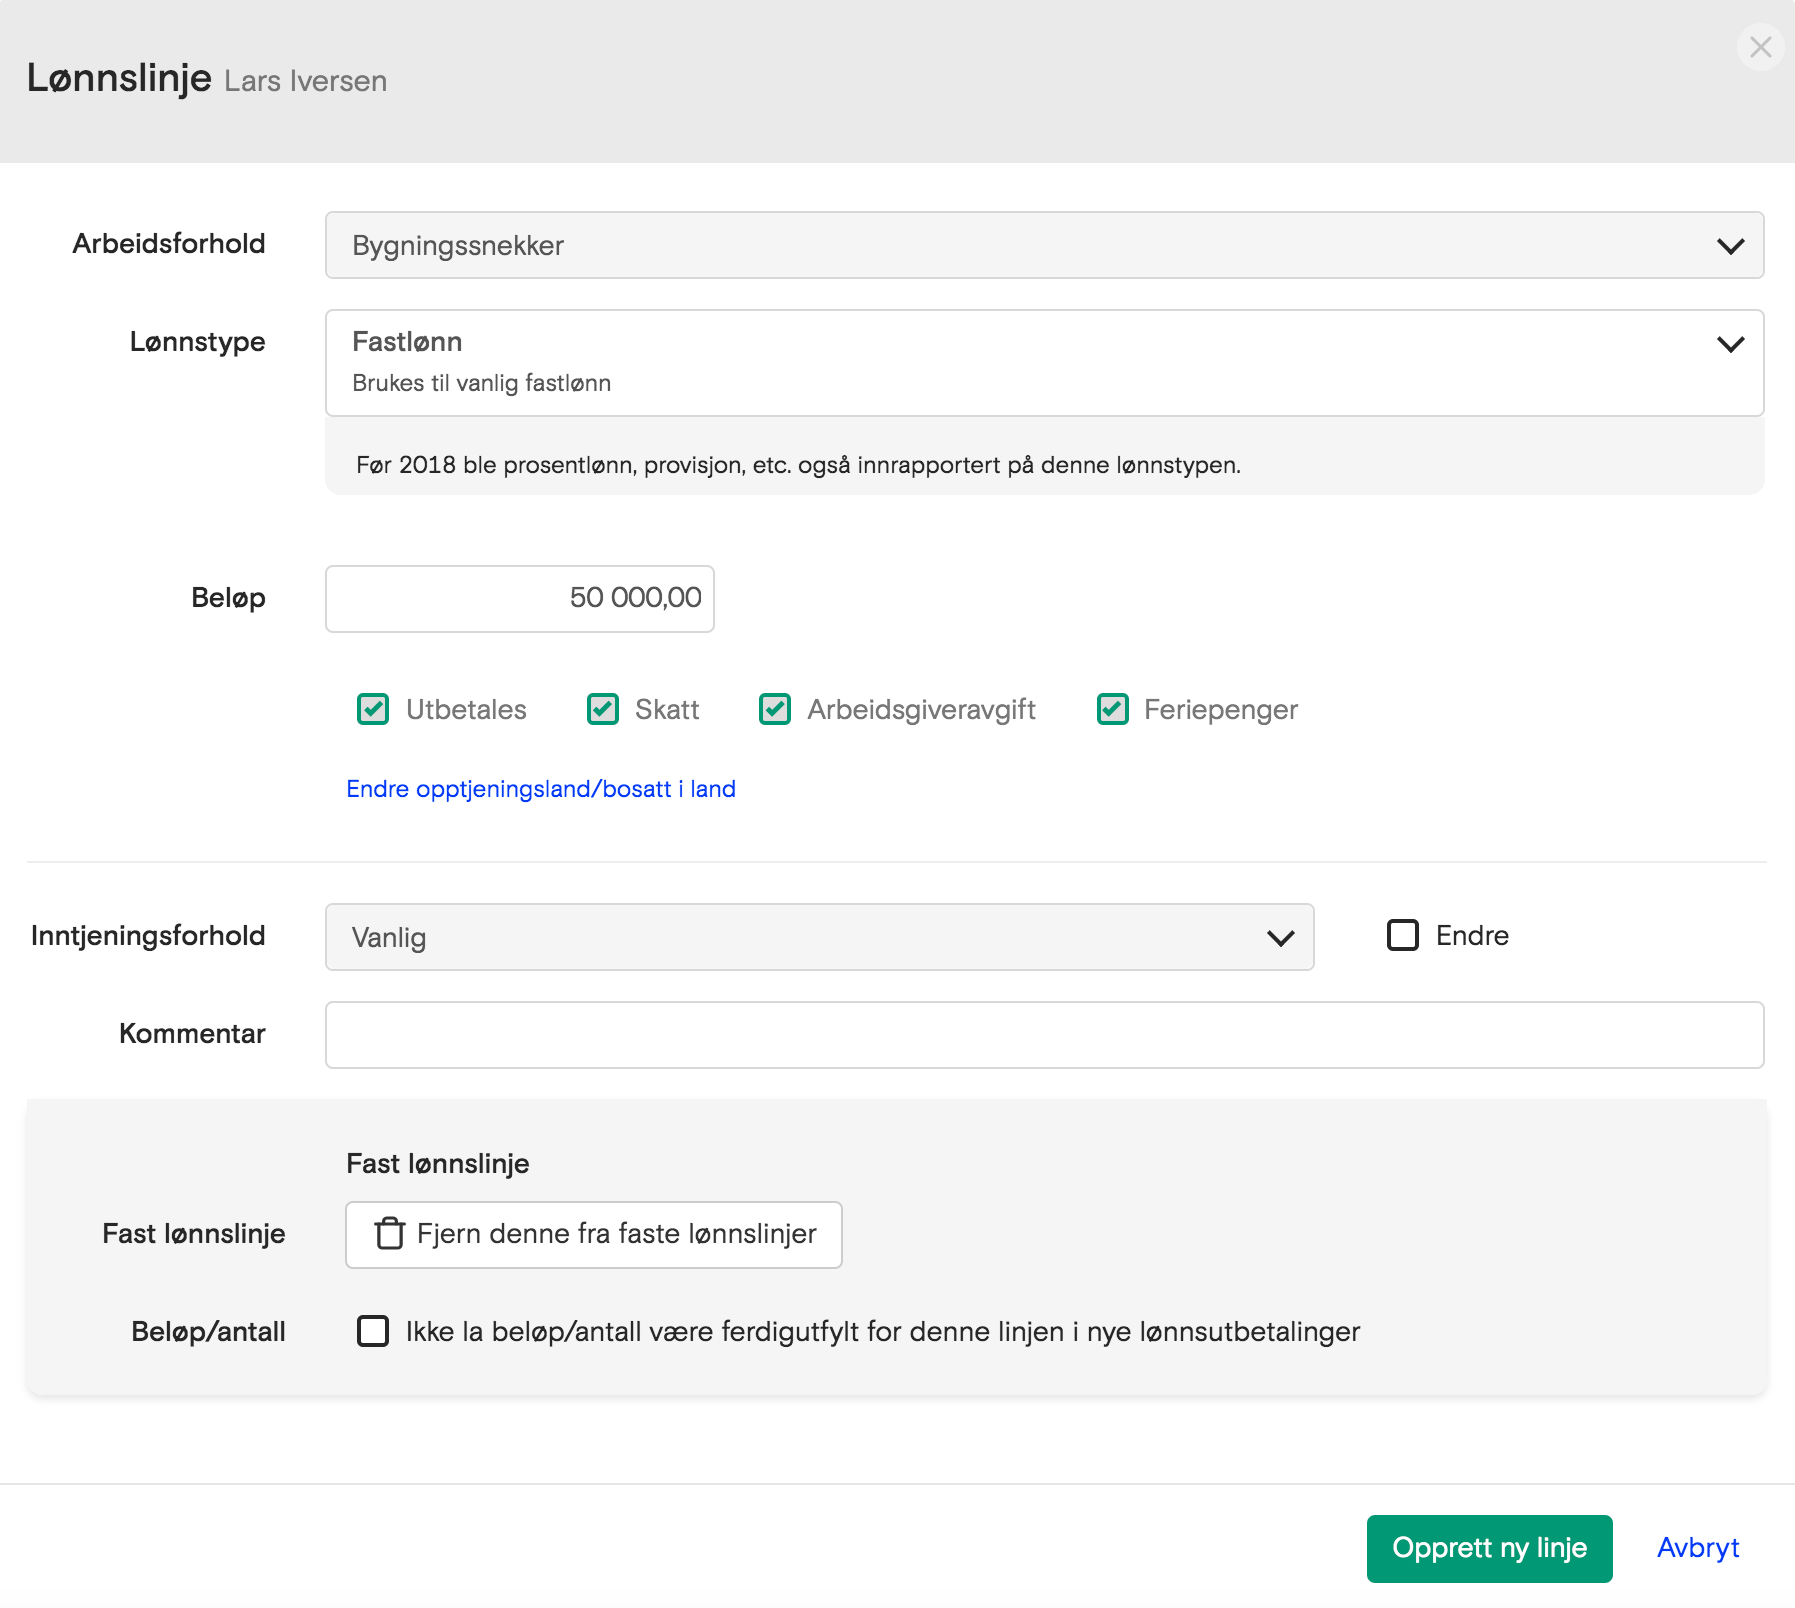
Task: Open Endre opptjeningsland/bosatt i land link
Action: (541, 789)
